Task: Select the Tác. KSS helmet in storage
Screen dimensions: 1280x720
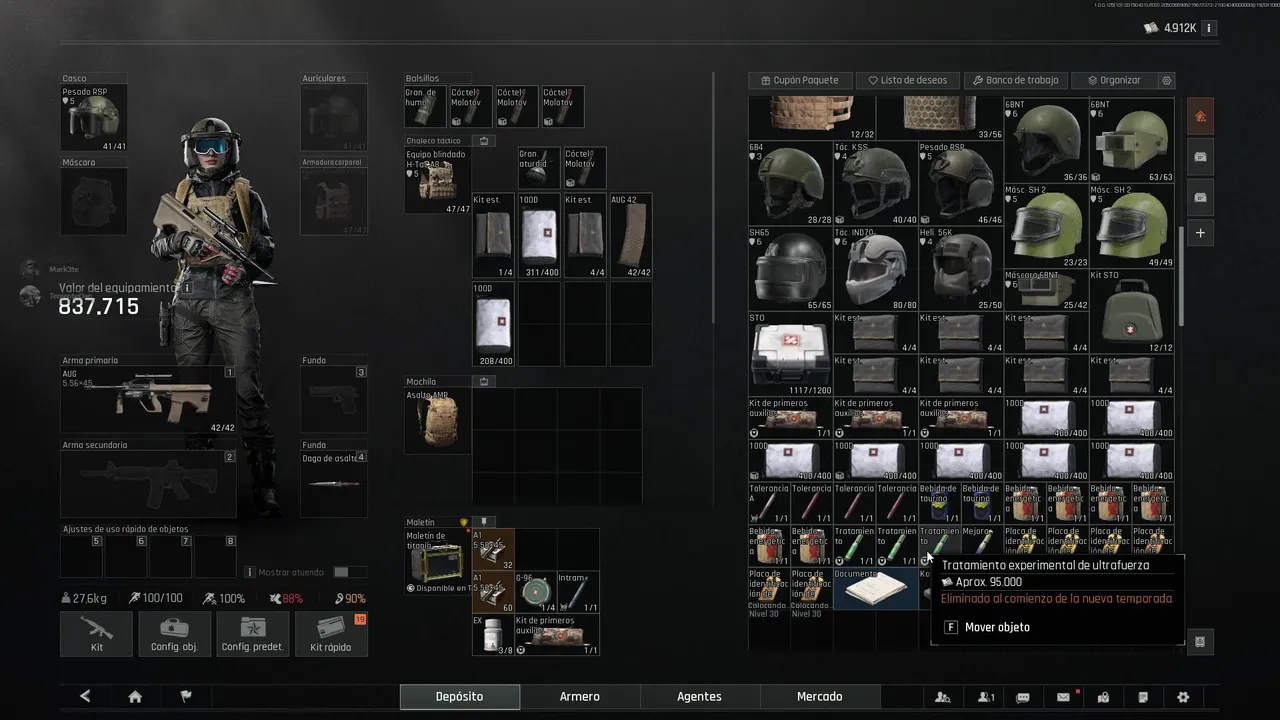Action: [x=875, y=183]
